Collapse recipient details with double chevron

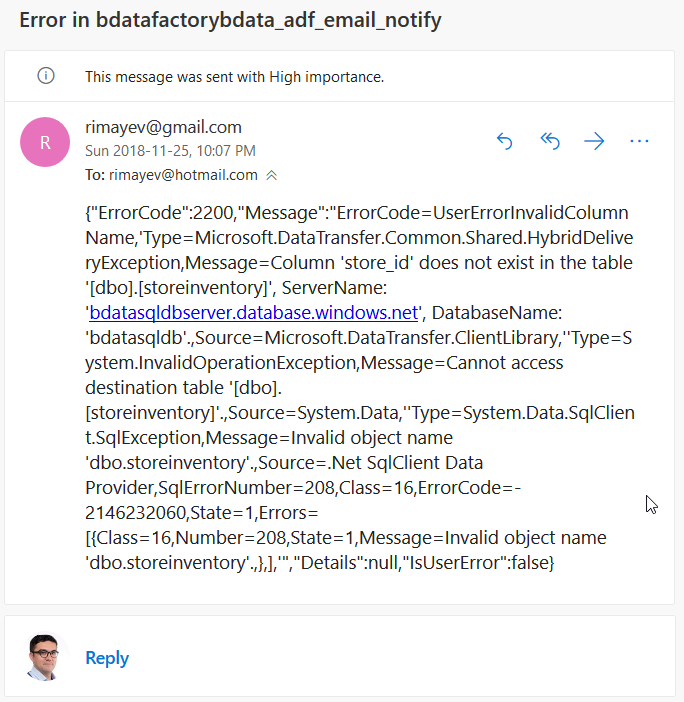[271, 175]
